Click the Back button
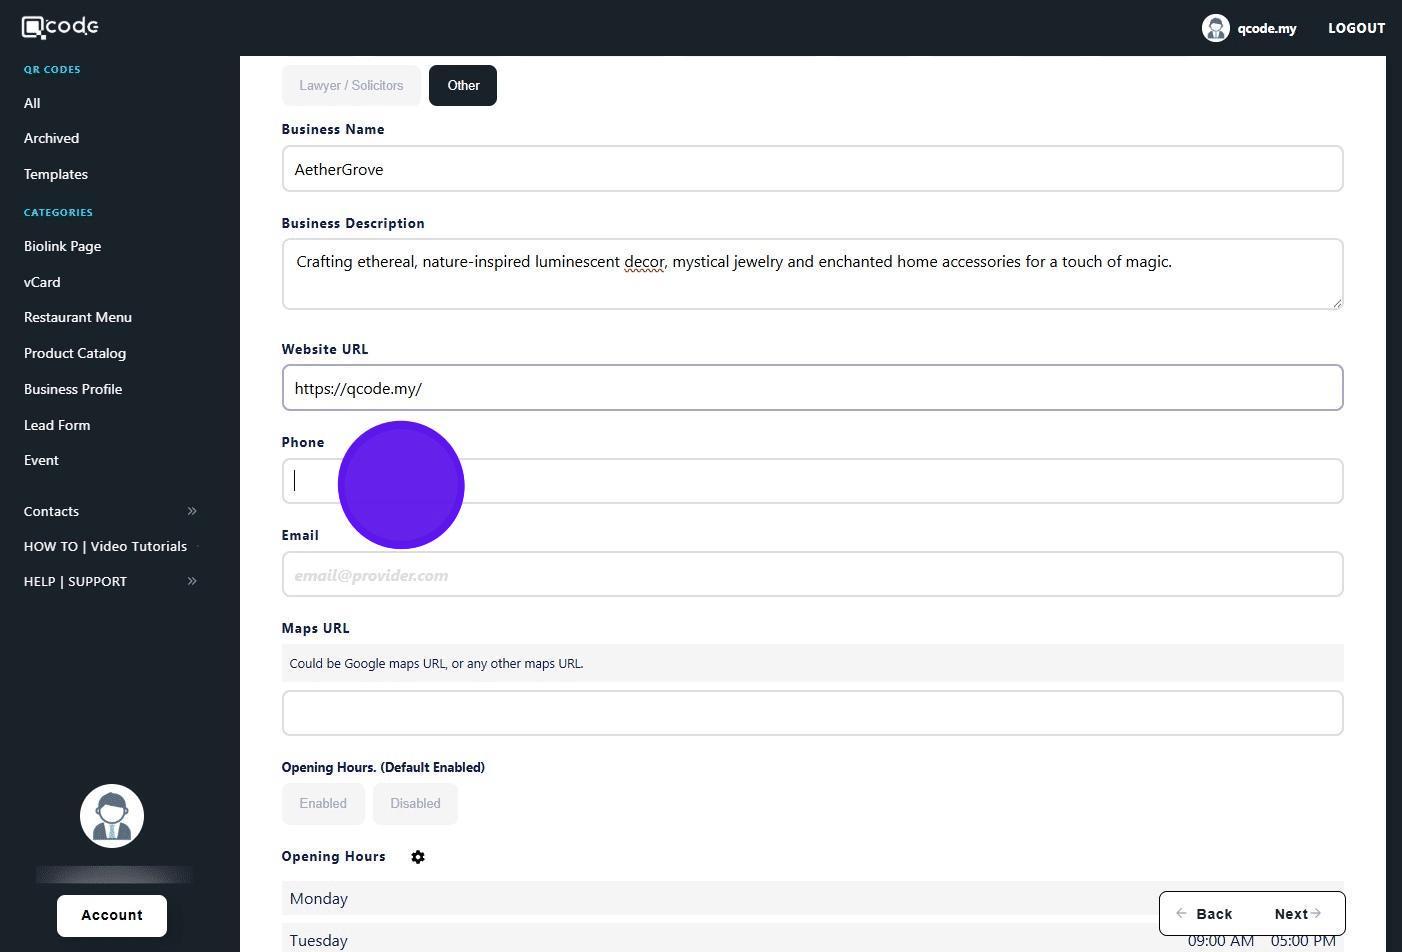This screenshot has height=952, width=1402. (x=1204, y=914)
